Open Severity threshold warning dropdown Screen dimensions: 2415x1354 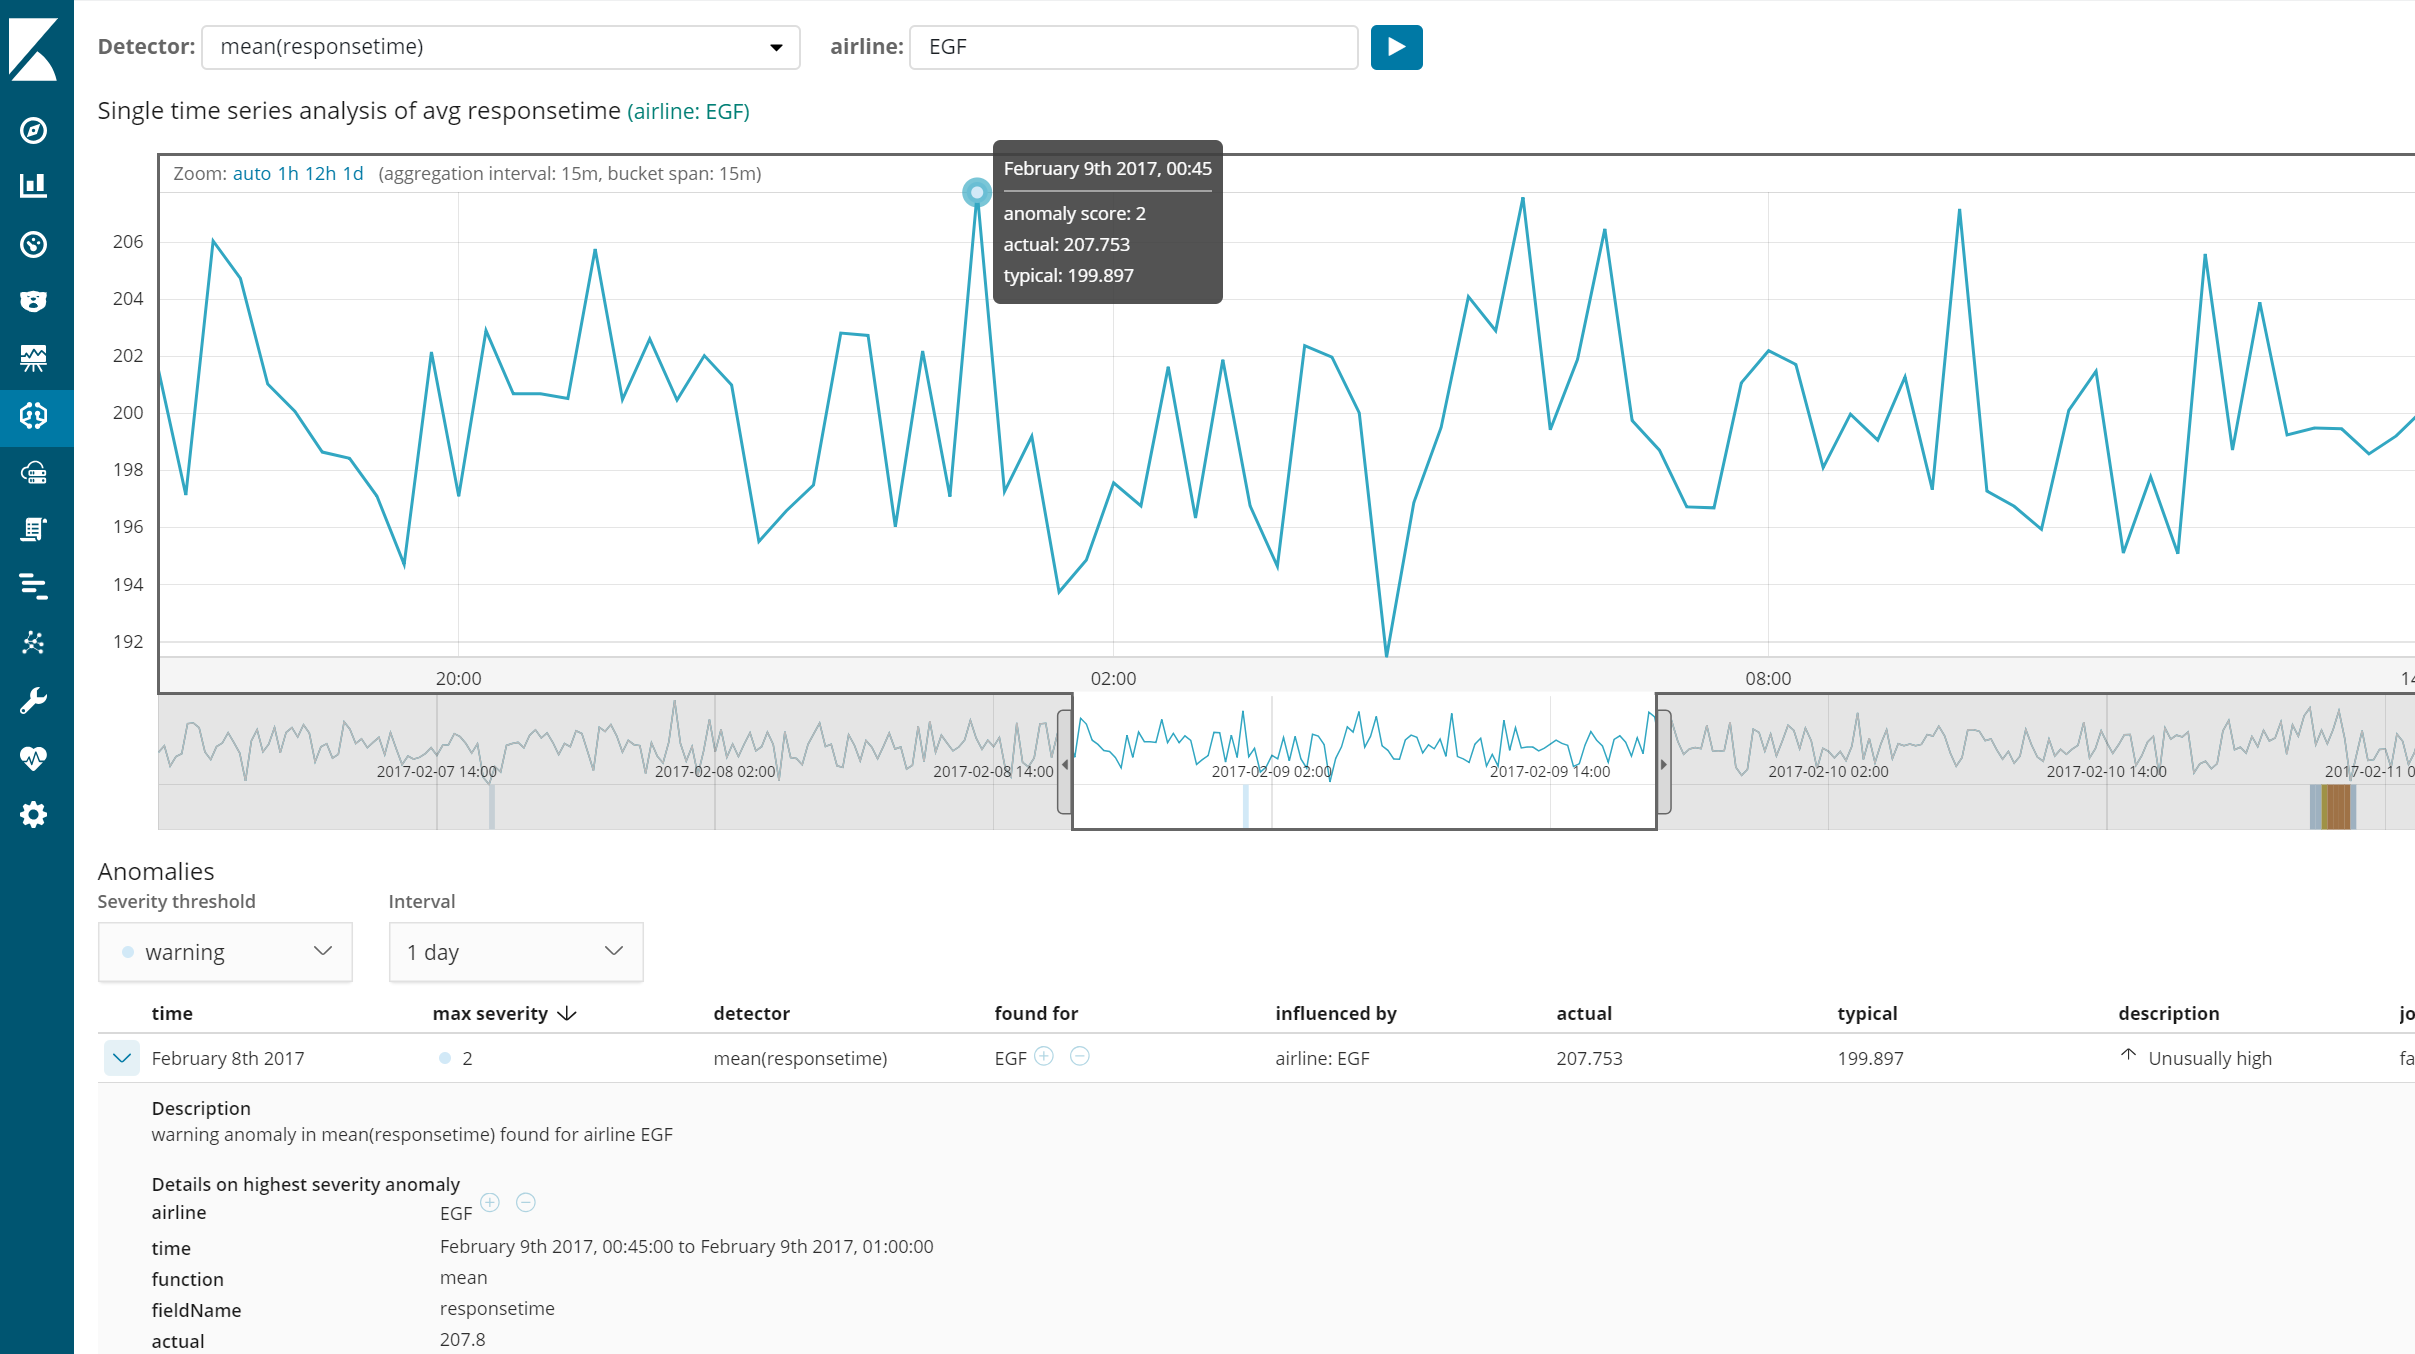(x=225, y=952)
